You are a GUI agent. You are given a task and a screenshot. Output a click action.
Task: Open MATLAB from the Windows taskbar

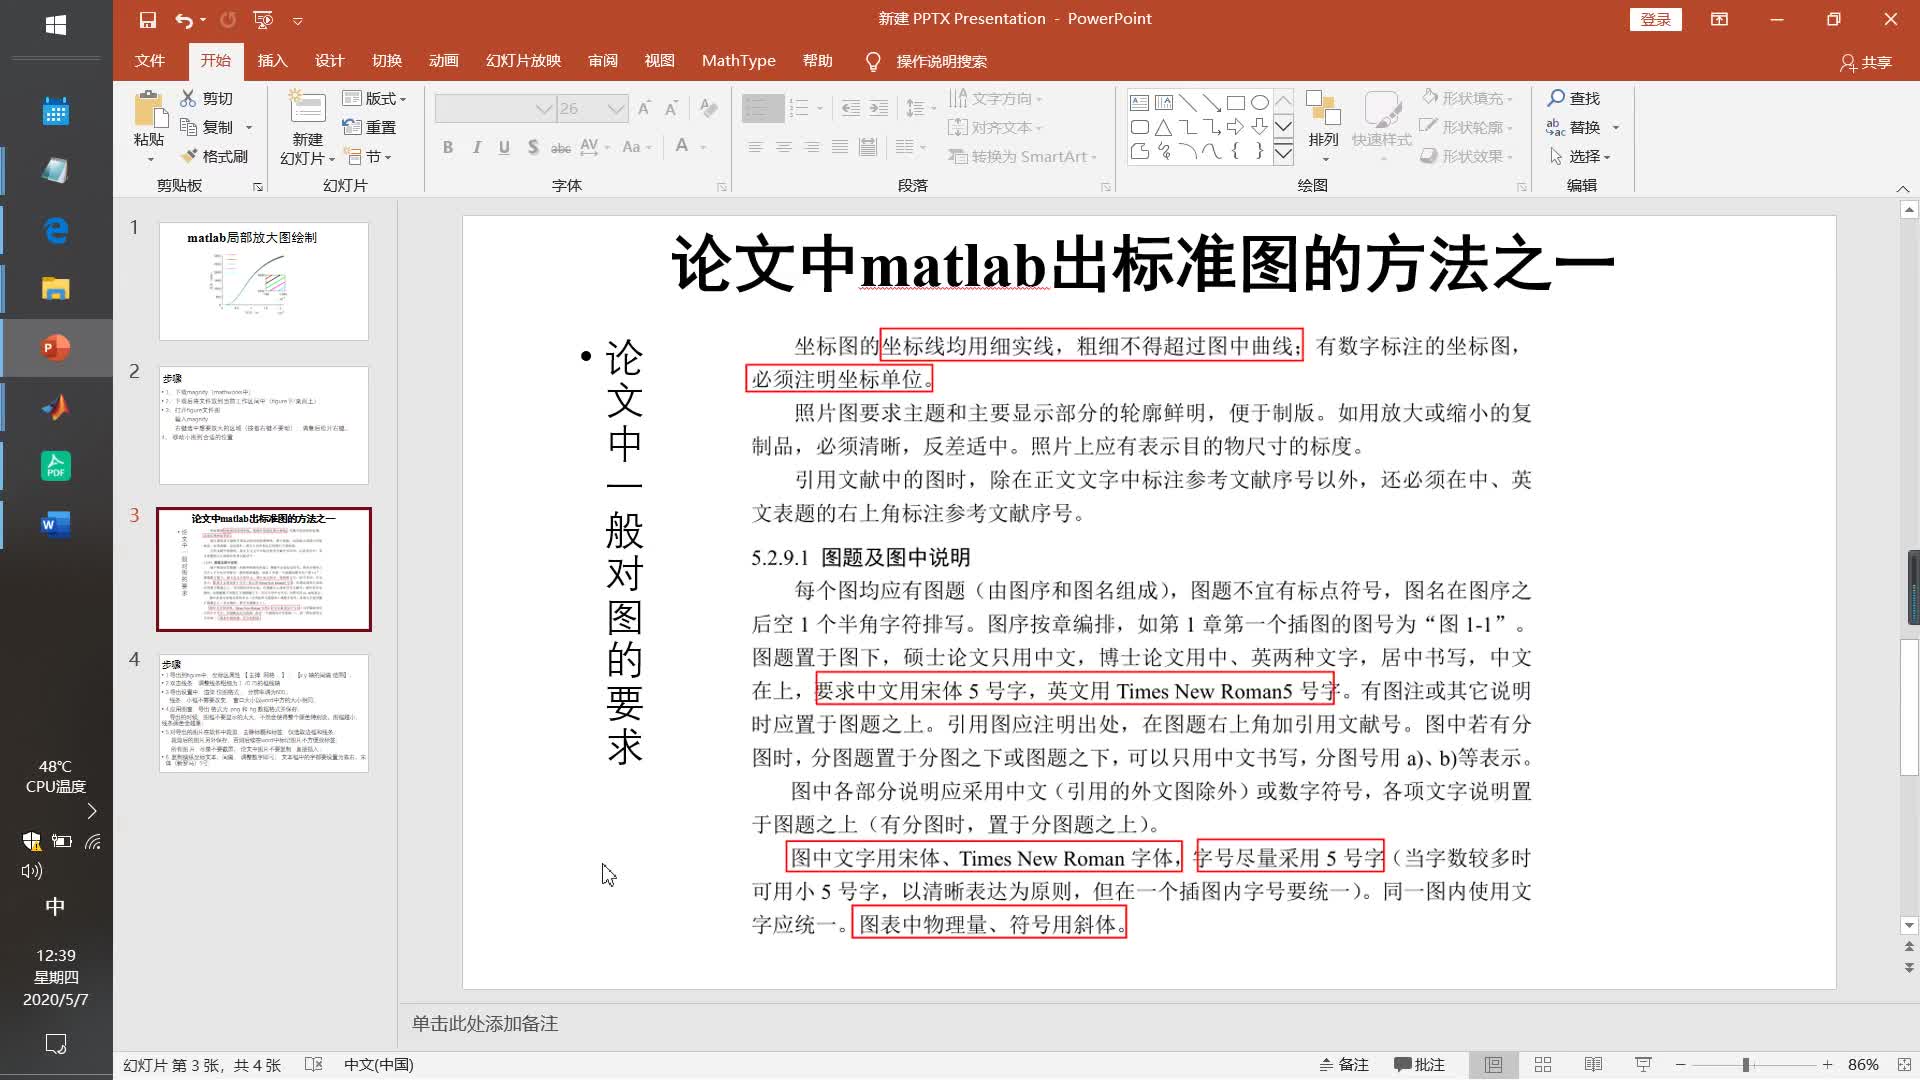(x=55, y=407)
